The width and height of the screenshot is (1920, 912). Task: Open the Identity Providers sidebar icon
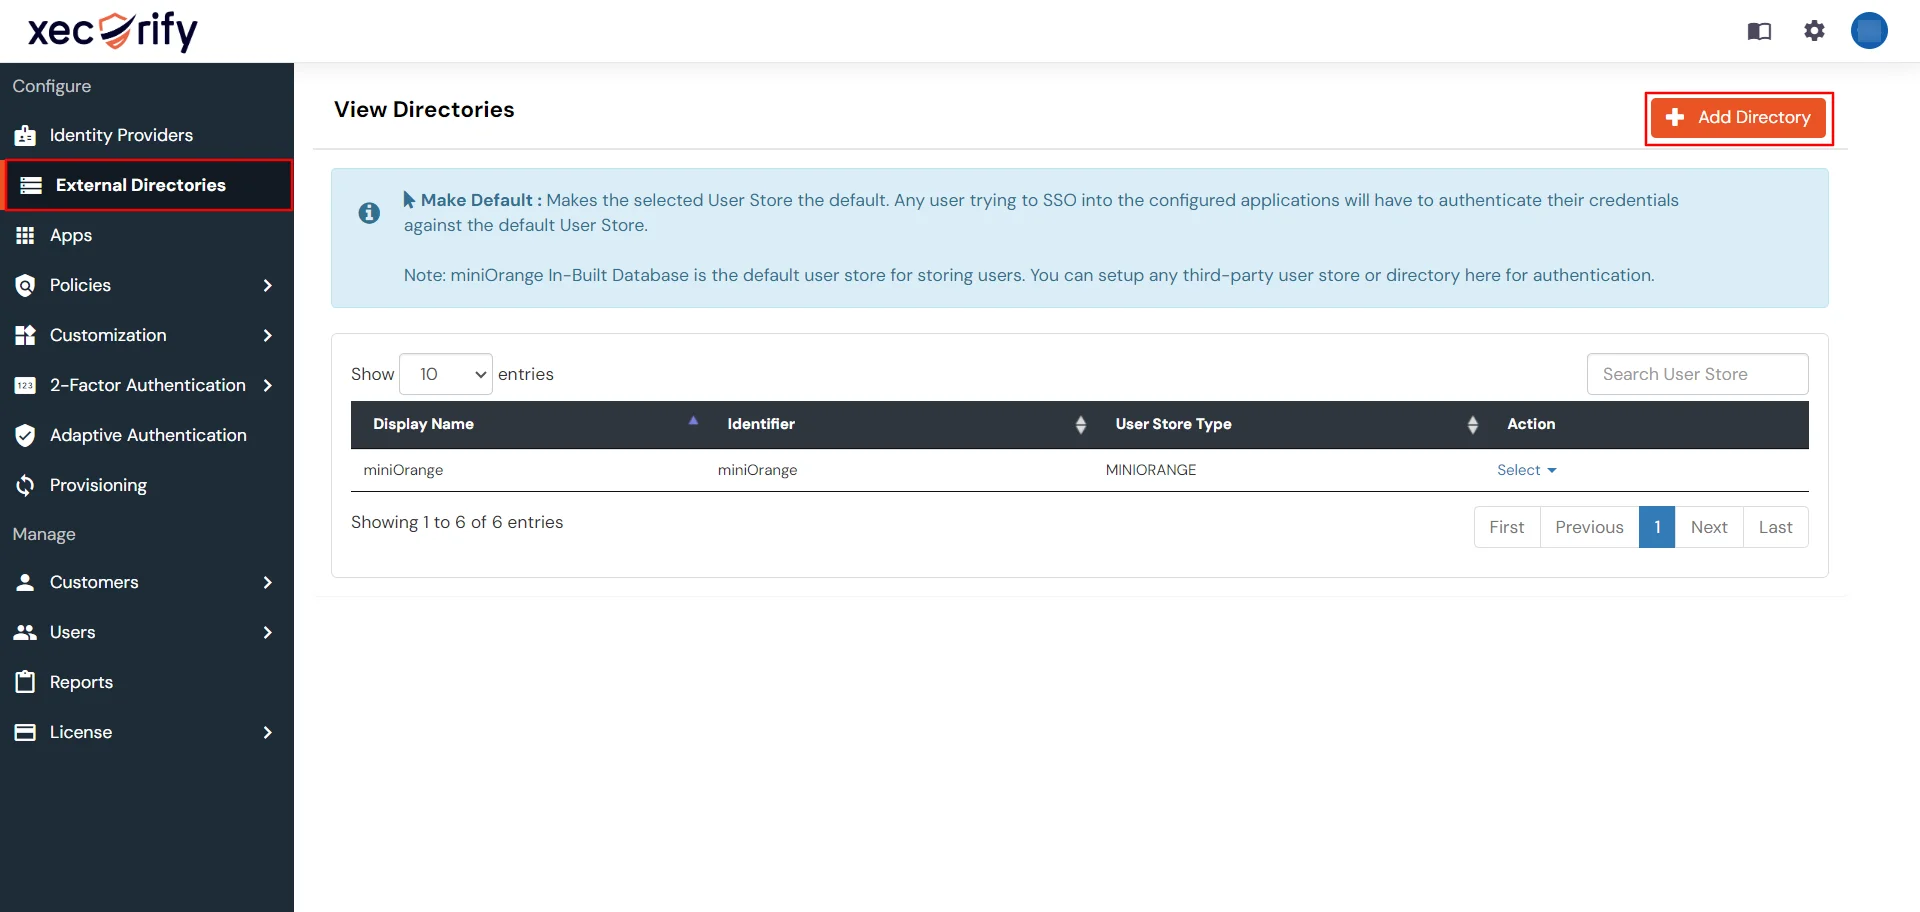point(25,135)
